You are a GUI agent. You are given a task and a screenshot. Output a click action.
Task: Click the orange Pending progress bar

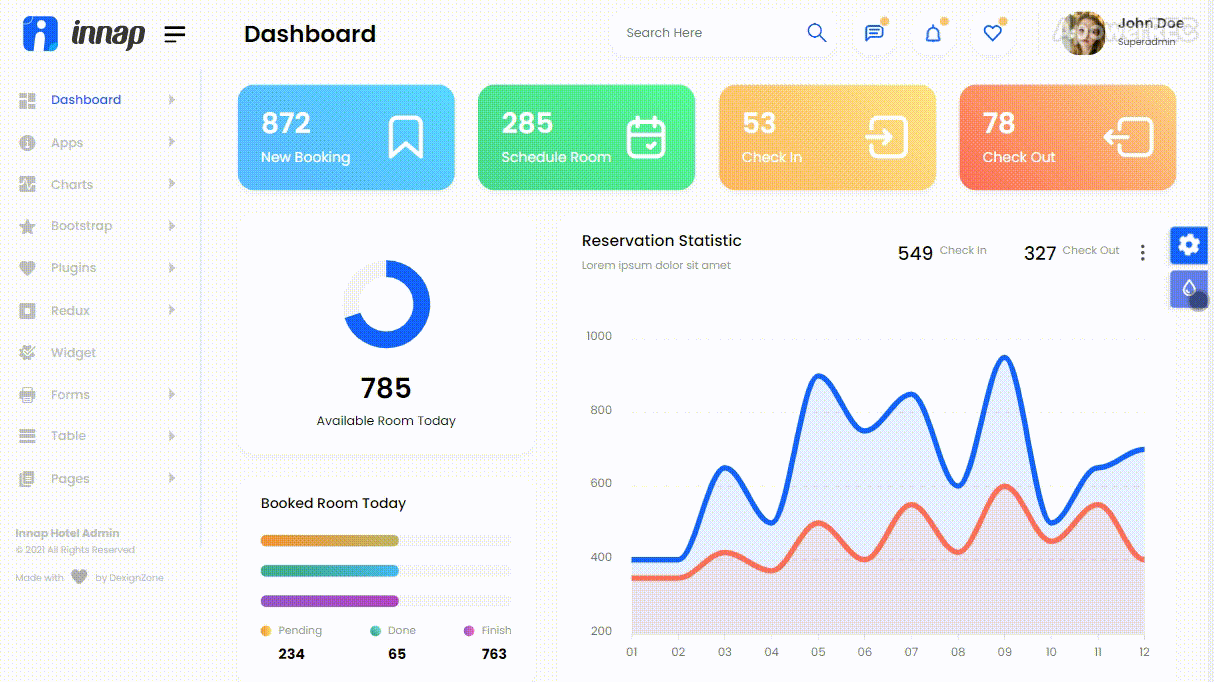329,541
